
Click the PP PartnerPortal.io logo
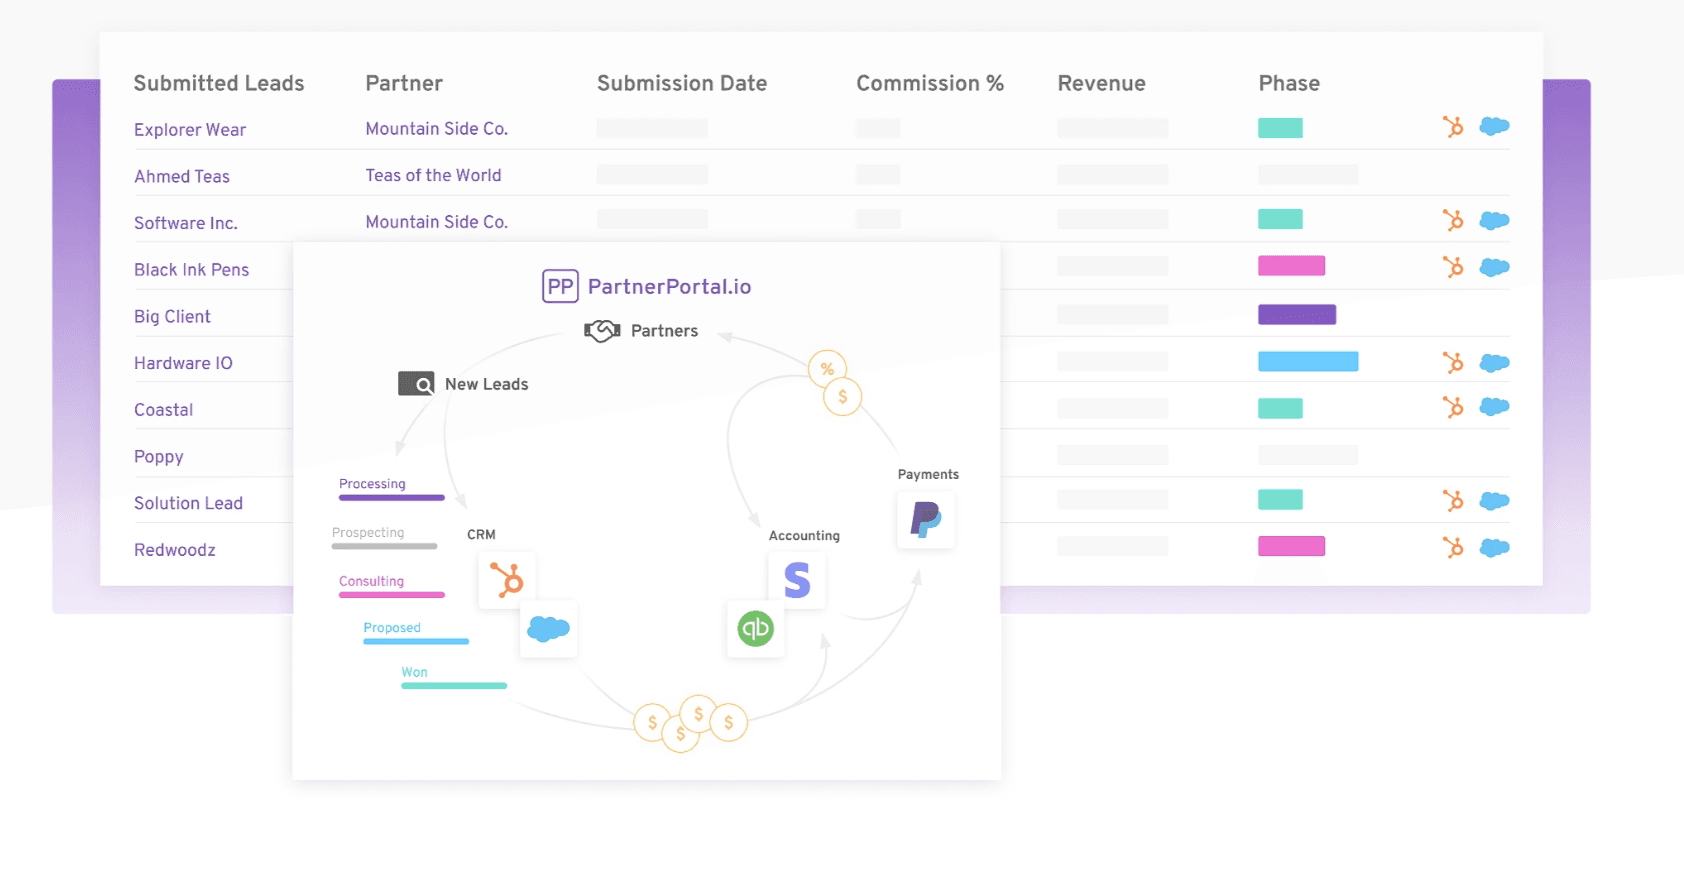[x=646, y=287]
